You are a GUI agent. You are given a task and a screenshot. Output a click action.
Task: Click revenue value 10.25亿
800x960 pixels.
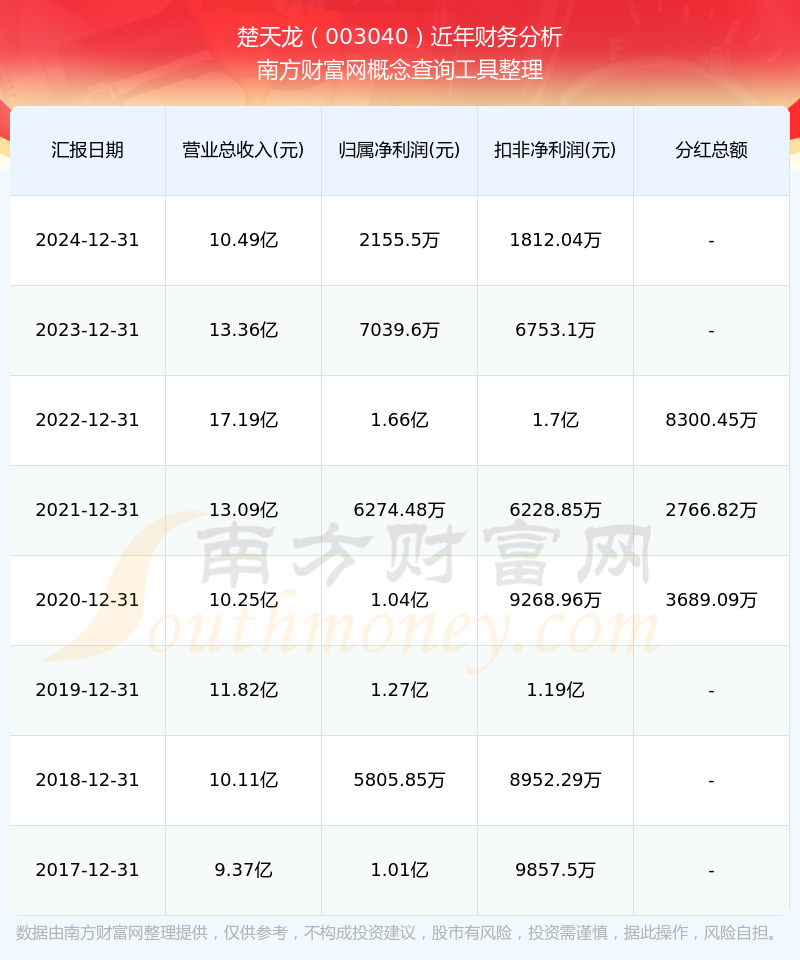[244, 600]
